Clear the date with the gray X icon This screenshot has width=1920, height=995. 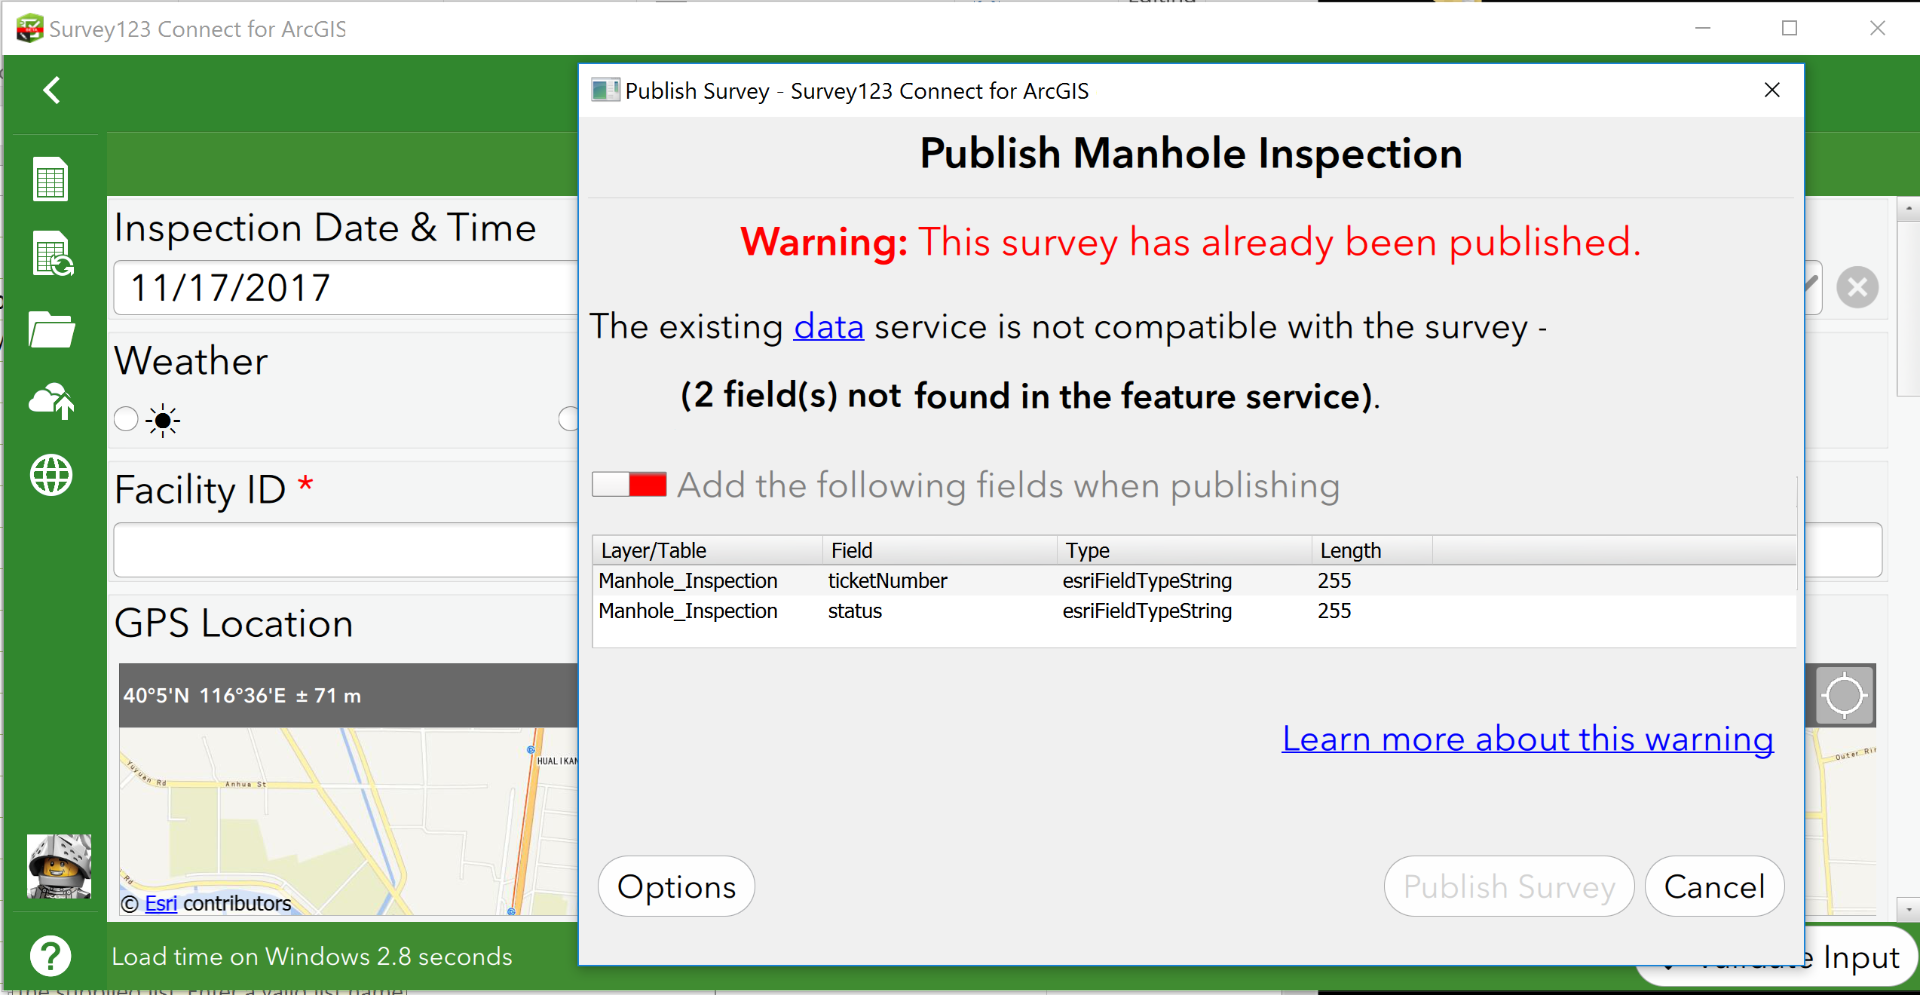coord(1857,288)
